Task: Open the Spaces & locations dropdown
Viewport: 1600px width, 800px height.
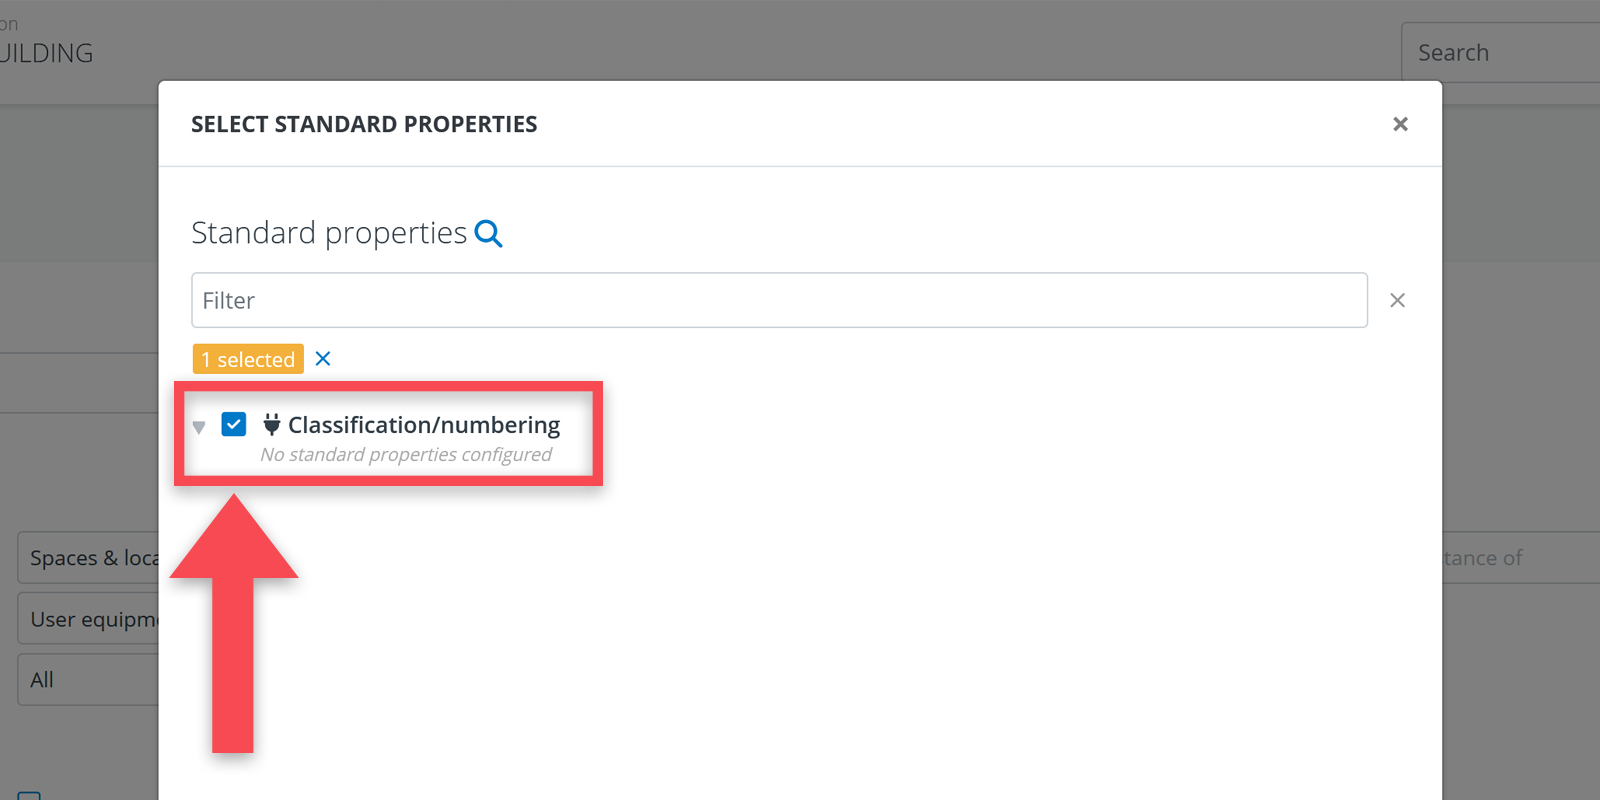Action: (90, 558)
